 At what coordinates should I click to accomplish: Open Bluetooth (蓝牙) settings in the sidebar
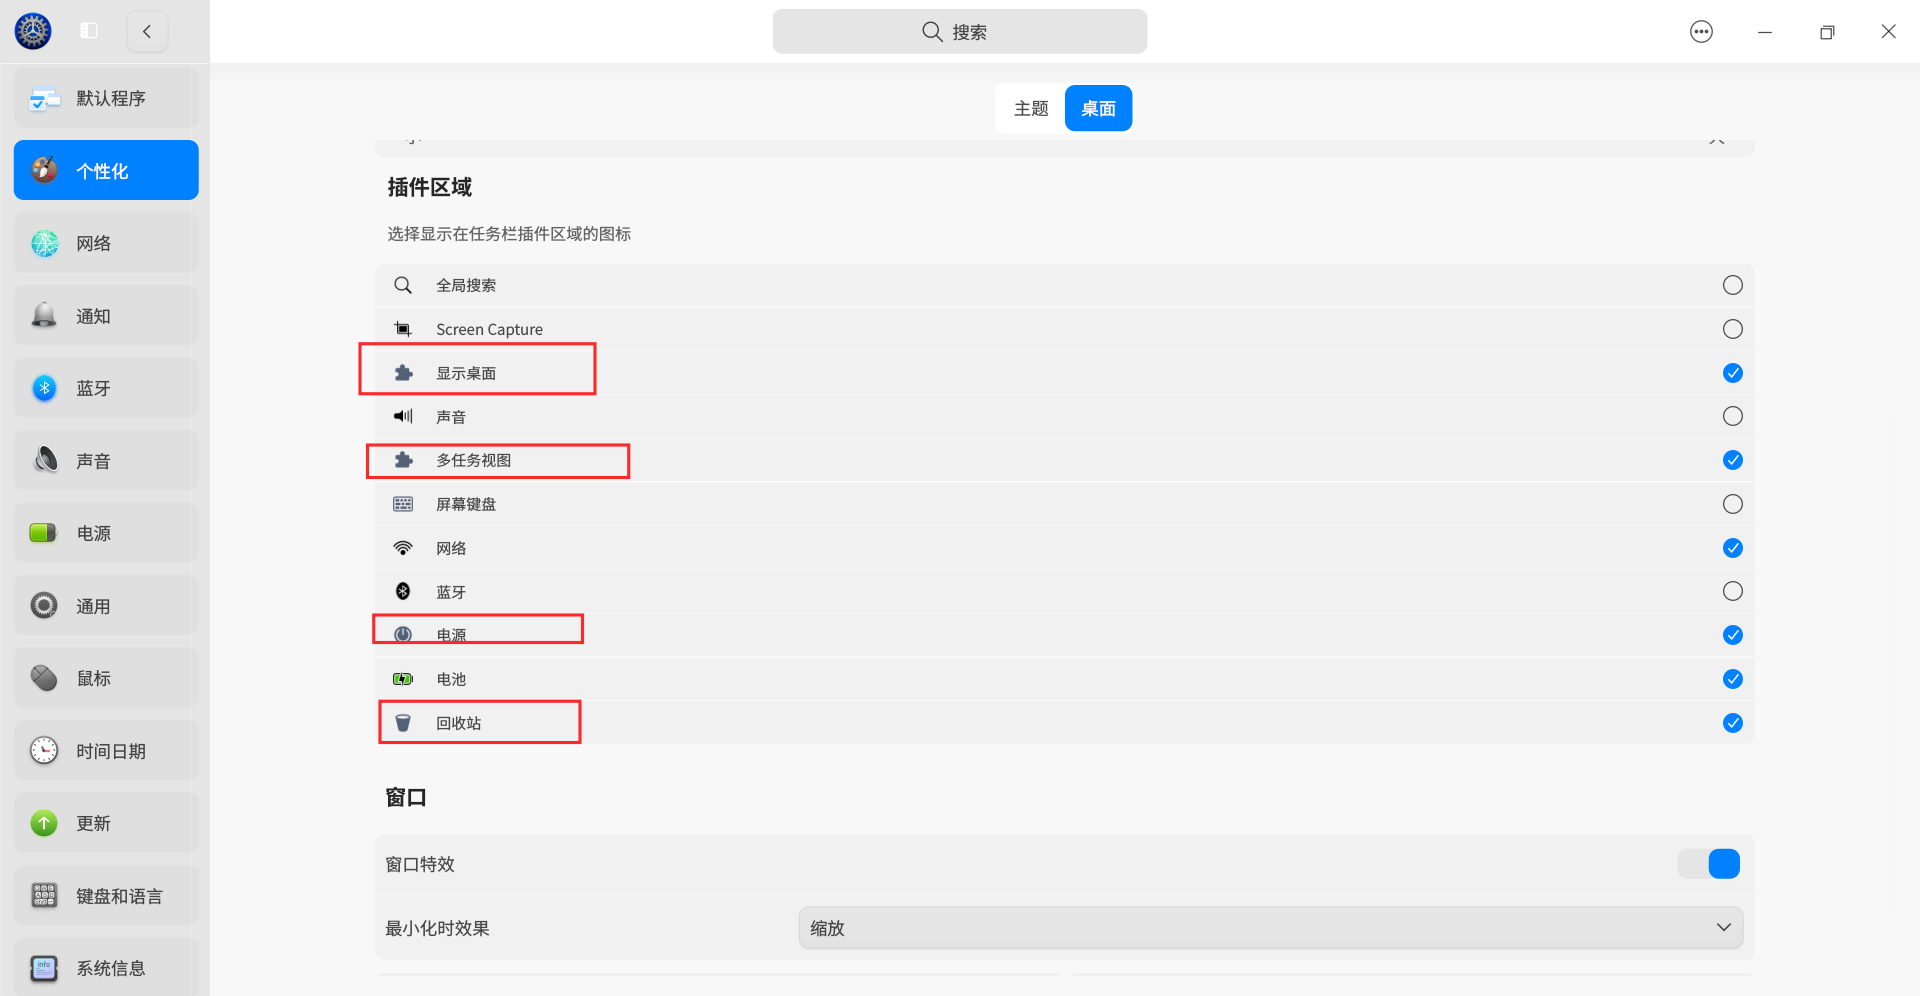106,388
